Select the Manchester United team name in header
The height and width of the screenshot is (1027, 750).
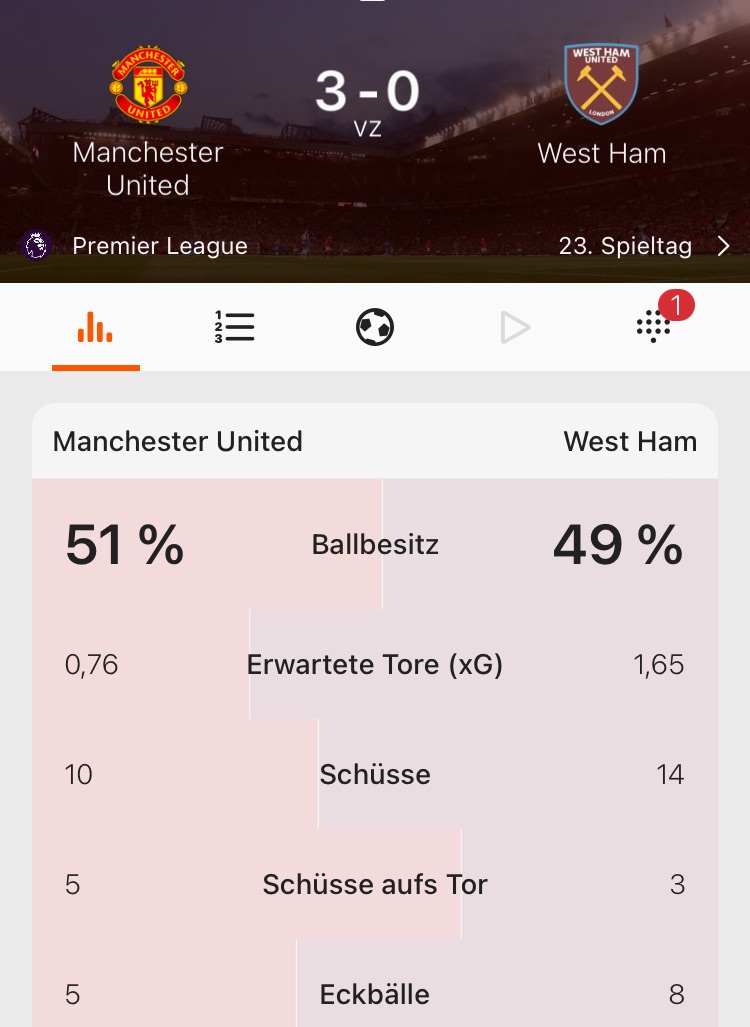tap(148, 168)
